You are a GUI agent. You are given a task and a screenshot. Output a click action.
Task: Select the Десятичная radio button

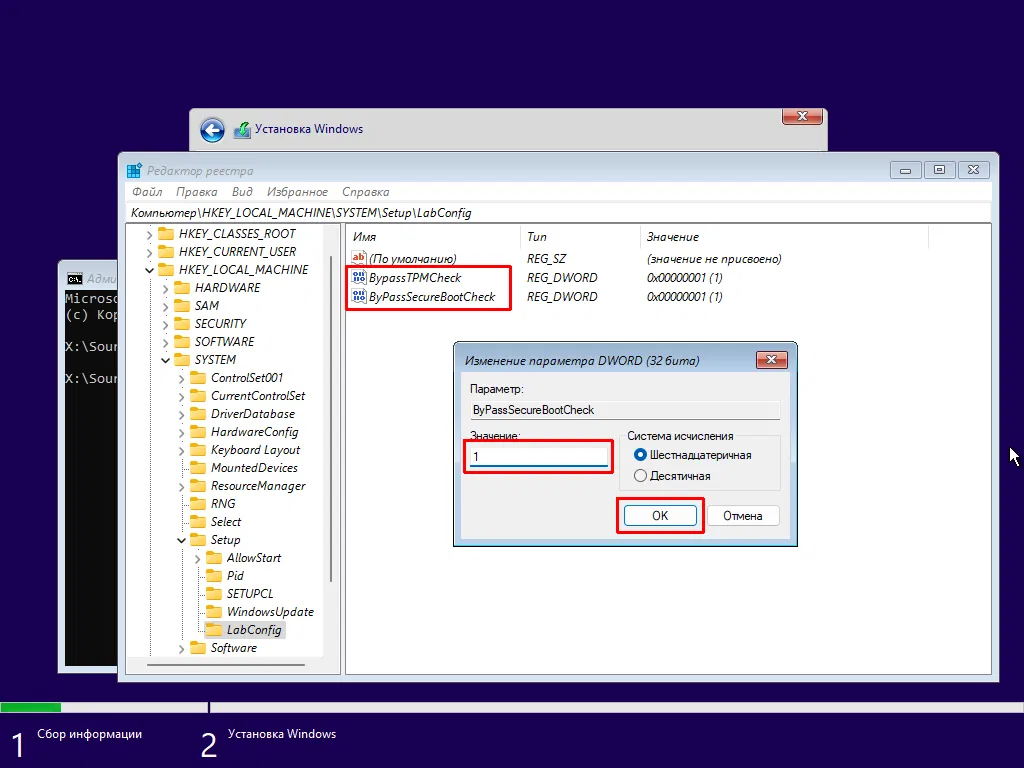(641, 476)
